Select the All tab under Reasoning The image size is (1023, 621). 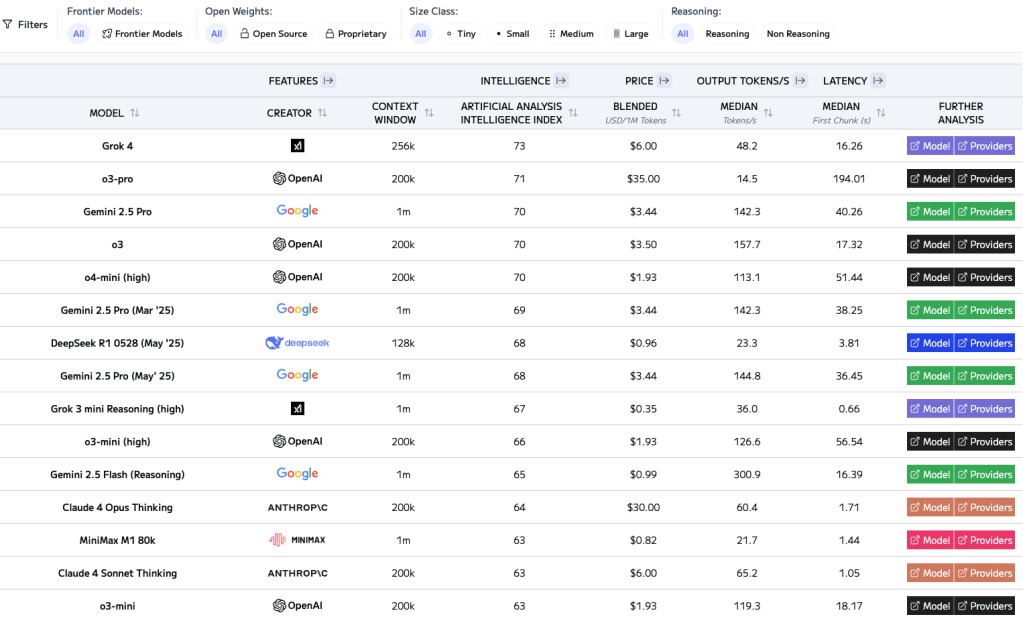[682, 33]
